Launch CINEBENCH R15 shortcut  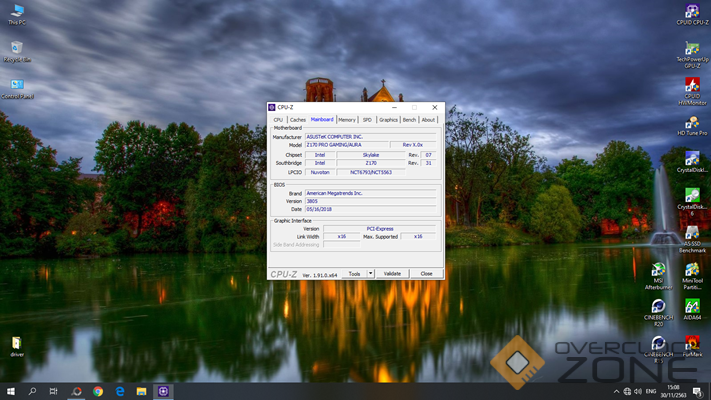click(x=658, y=349)
